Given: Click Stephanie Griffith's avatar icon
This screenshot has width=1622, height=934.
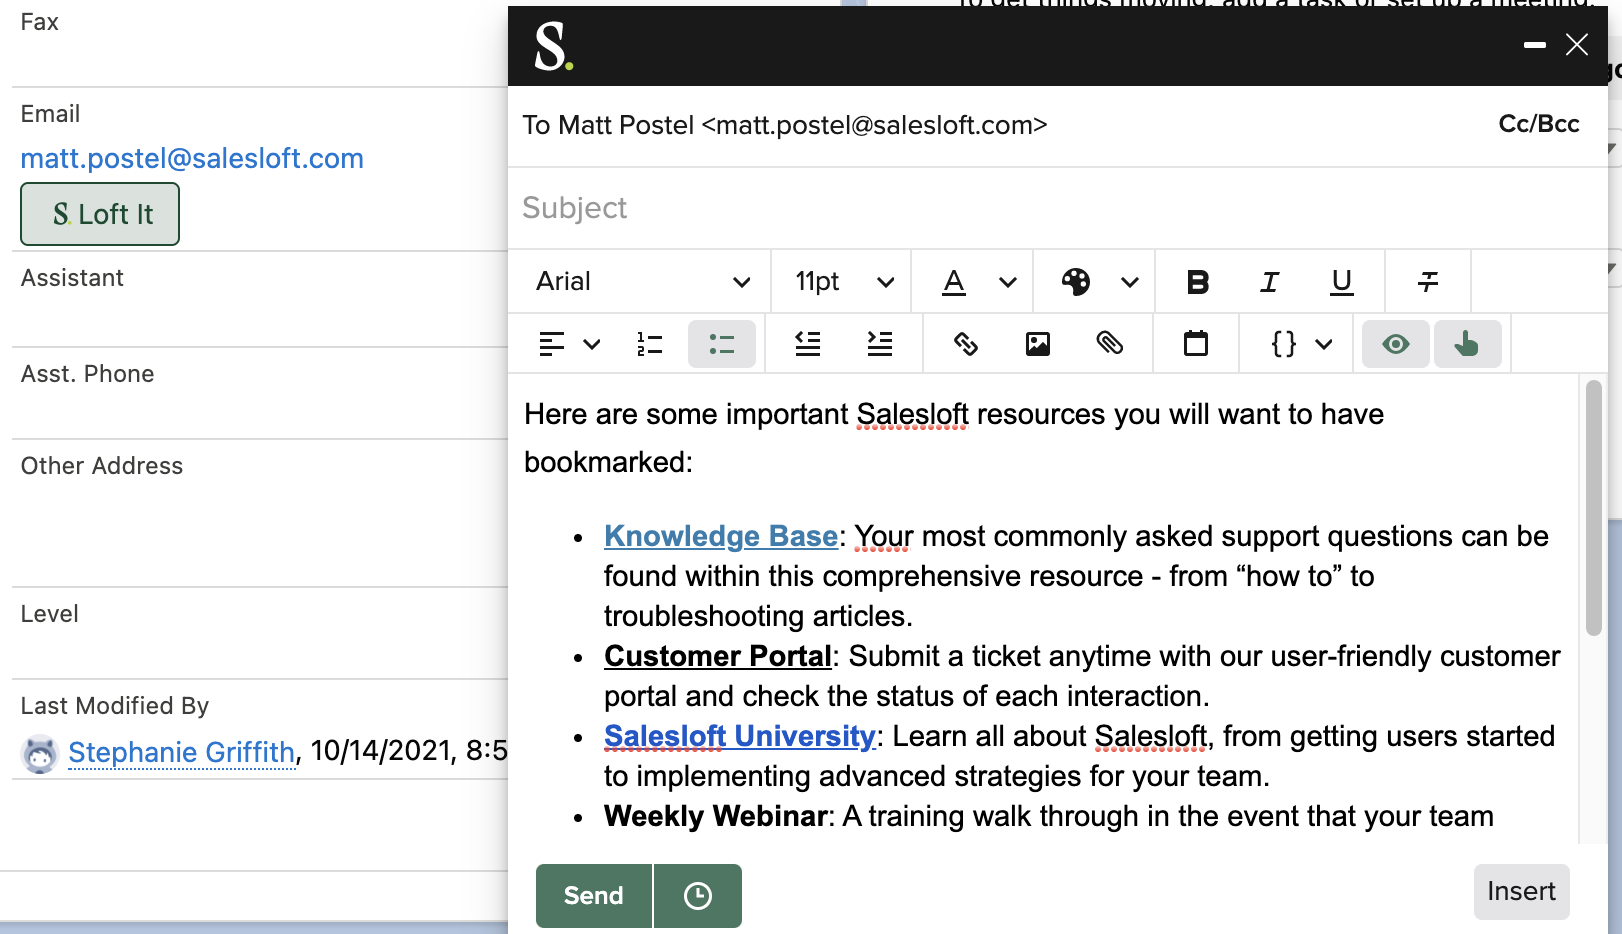Looking at the screenshot, I should 40,754.
